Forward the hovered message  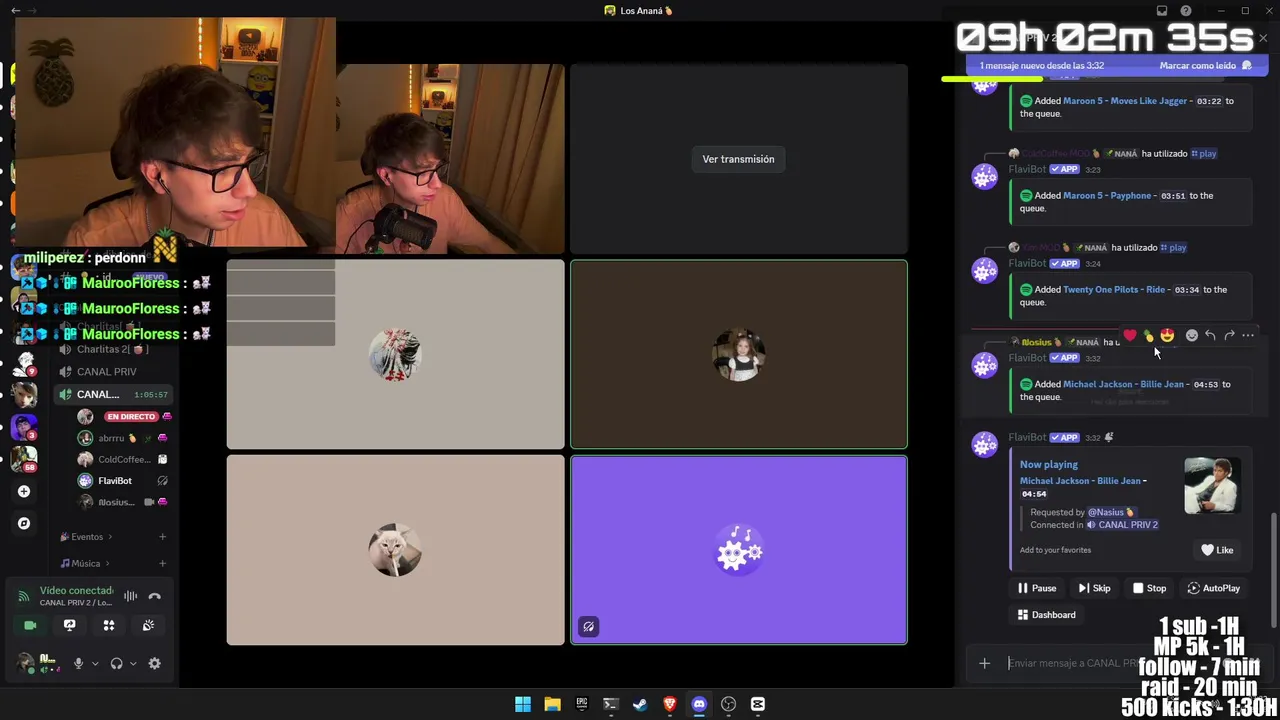point(1229,336)
